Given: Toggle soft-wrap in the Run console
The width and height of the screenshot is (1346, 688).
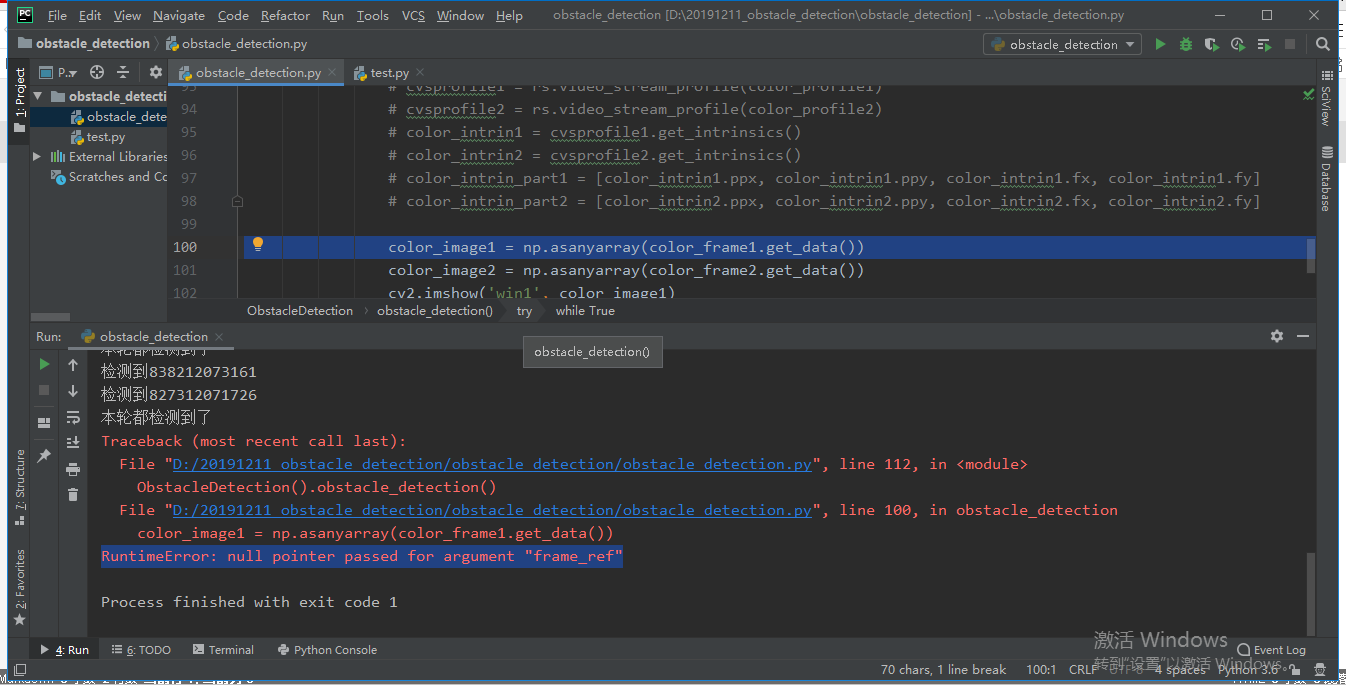Looking at the screenshot, I should 72,419.
